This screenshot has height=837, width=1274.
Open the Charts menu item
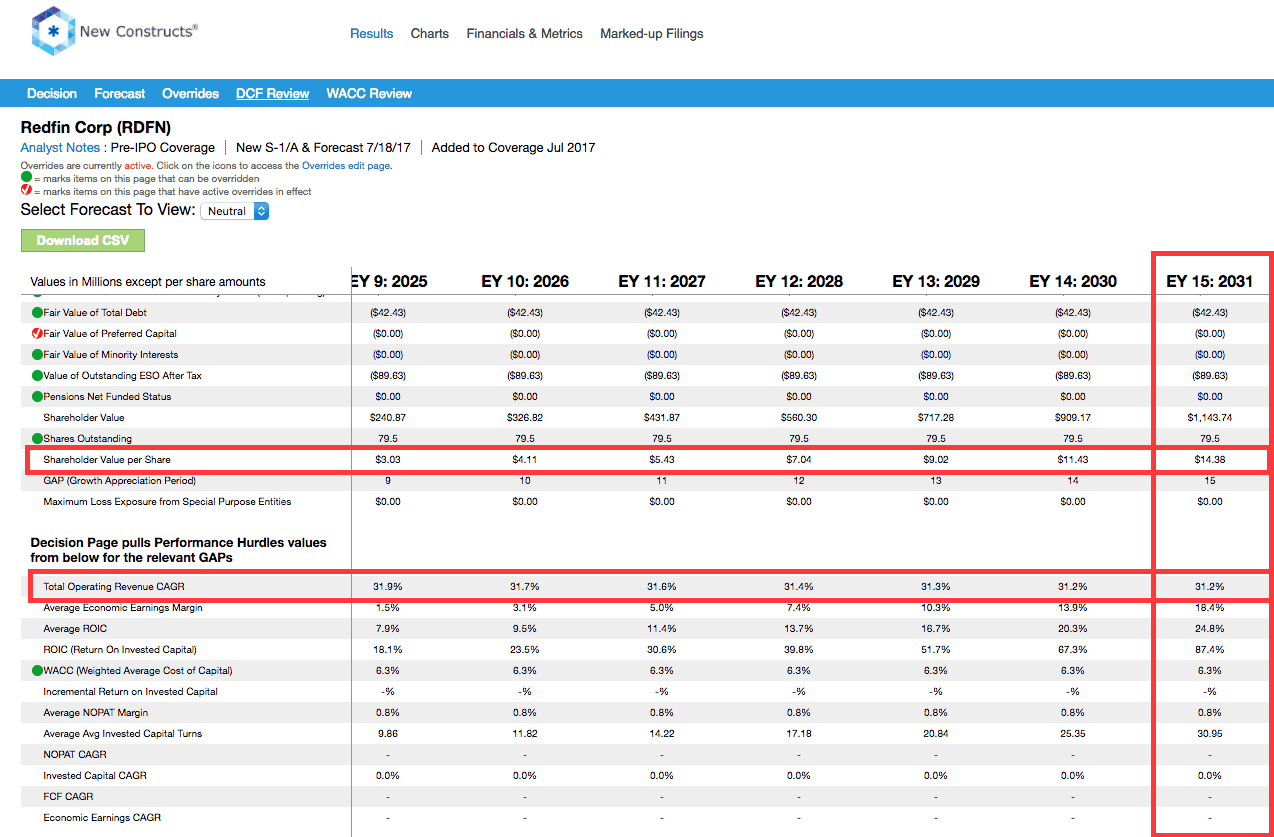click(x=430, y=33)
